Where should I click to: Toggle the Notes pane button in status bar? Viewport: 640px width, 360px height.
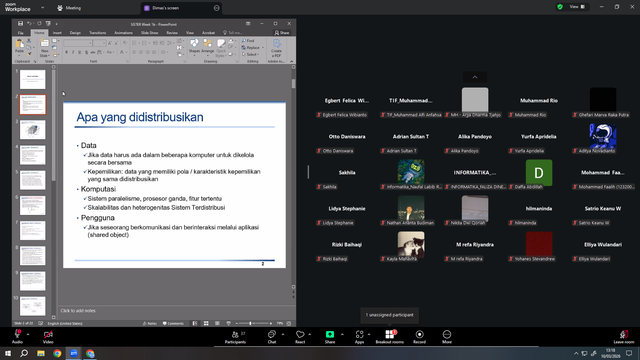tap(150, 323)
